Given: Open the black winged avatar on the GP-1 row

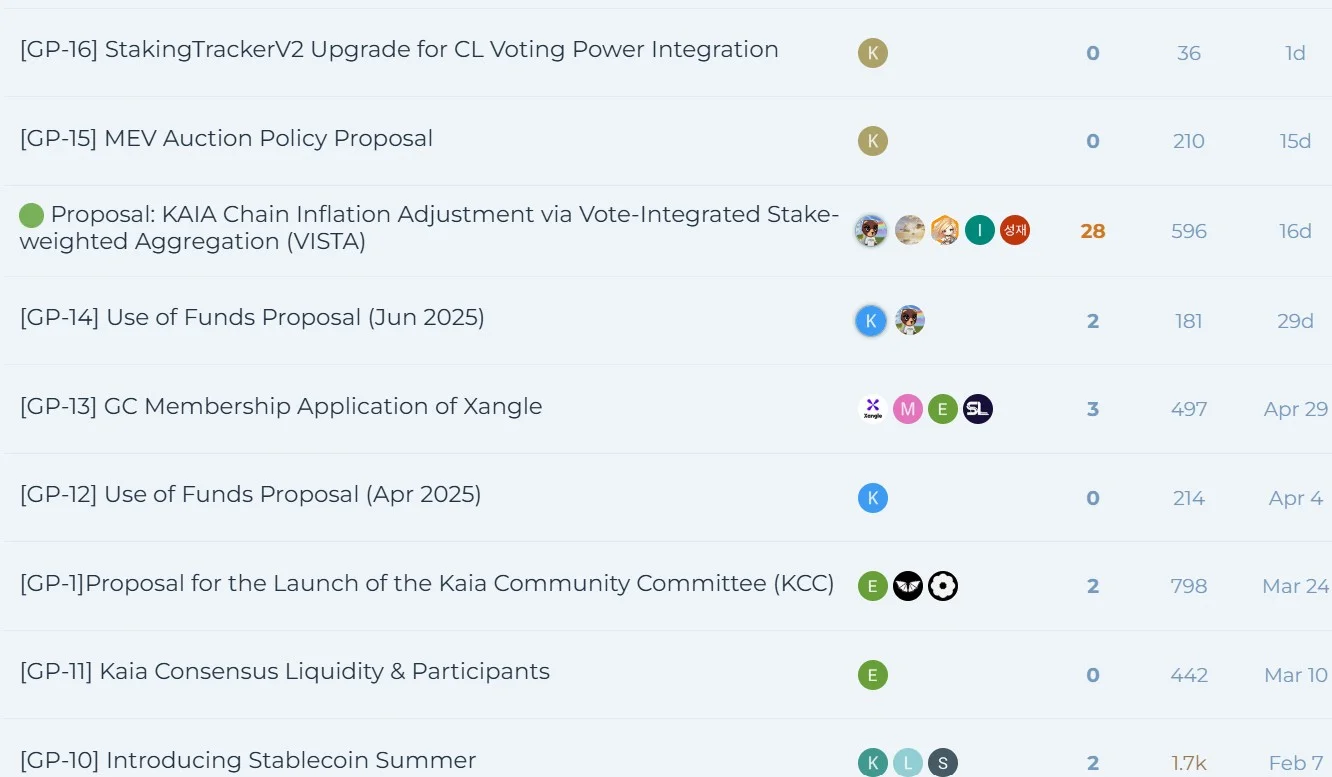Looking at the screenshot, I should coord(908,586).
